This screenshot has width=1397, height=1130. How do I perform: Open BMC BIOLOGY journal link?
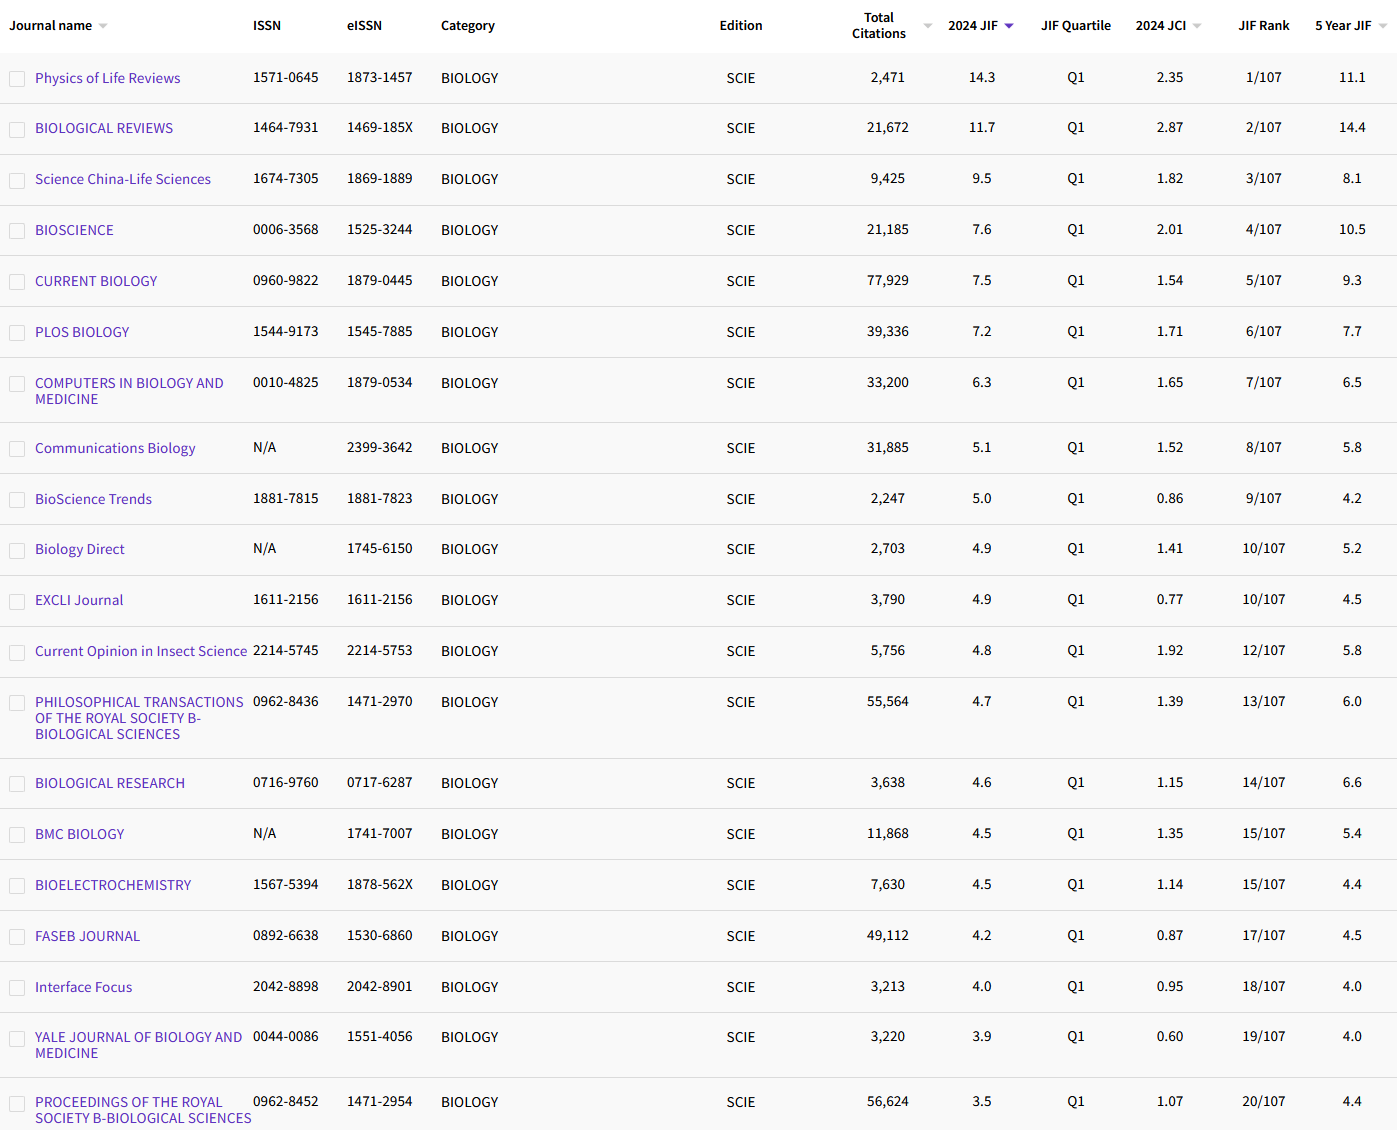[x=80, y=834]
